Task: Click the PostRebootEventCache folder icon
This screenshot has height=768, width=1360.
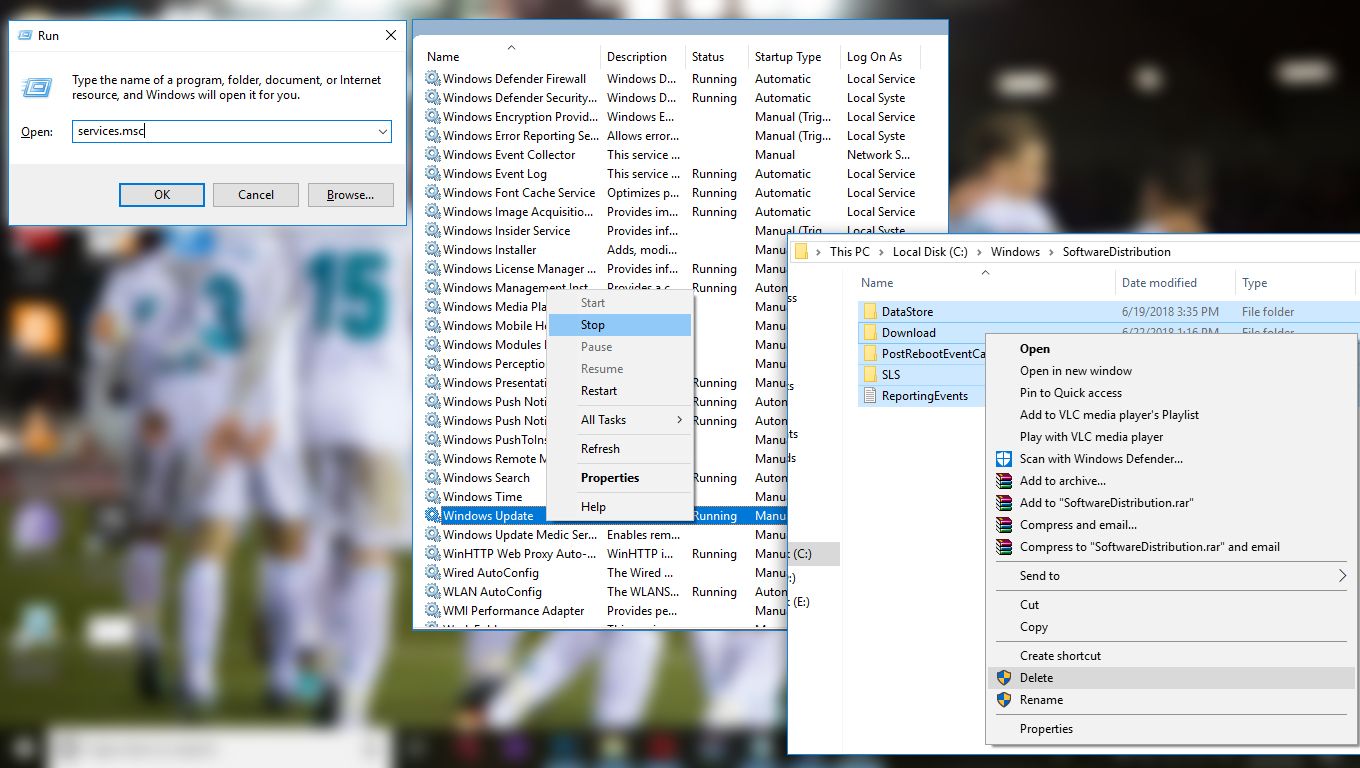Action: tap(869, 354)
